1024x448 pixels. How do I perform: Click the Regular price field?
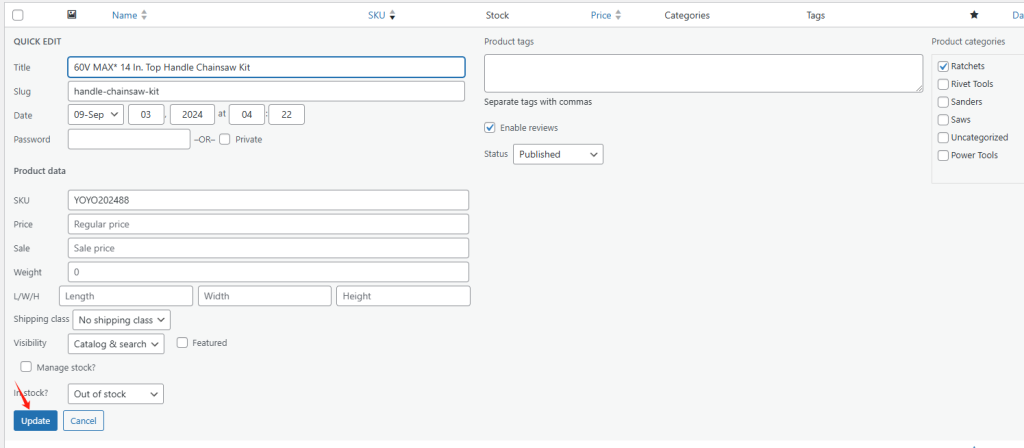268,224
